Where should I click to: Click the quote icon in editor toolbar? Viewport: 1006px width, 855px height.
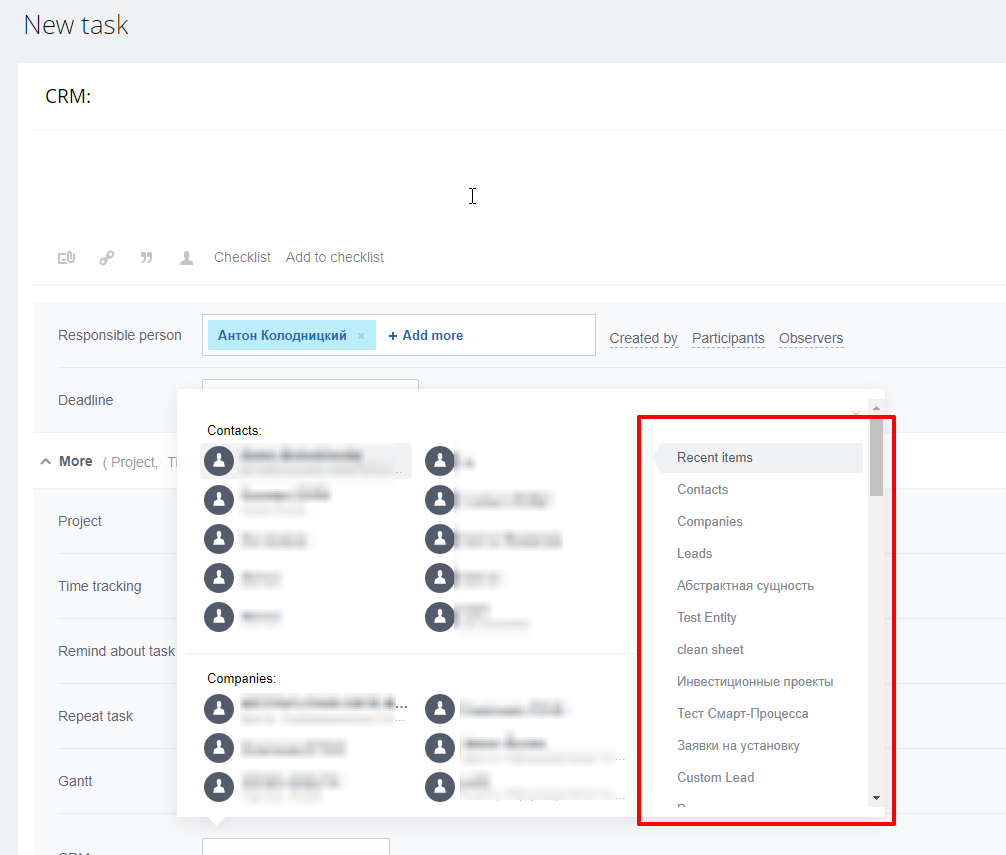[x=146, y=258]
